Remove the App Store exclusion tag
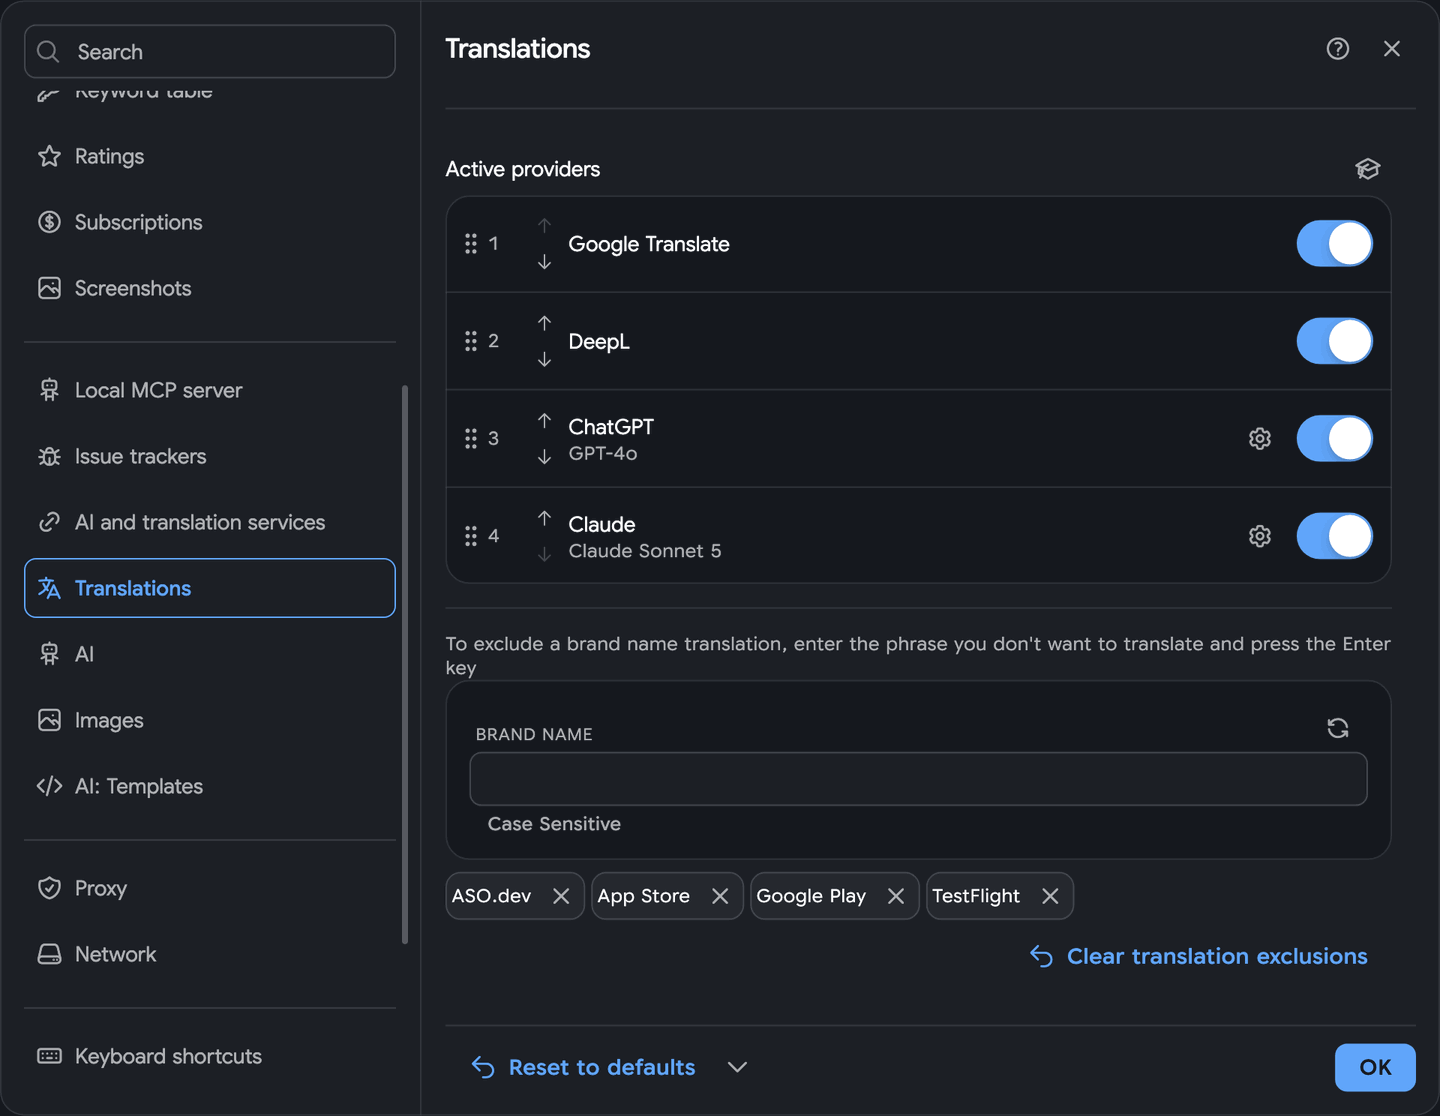Image resolution: width=1440 pixels, height=1116 pixels. point(720,896)
